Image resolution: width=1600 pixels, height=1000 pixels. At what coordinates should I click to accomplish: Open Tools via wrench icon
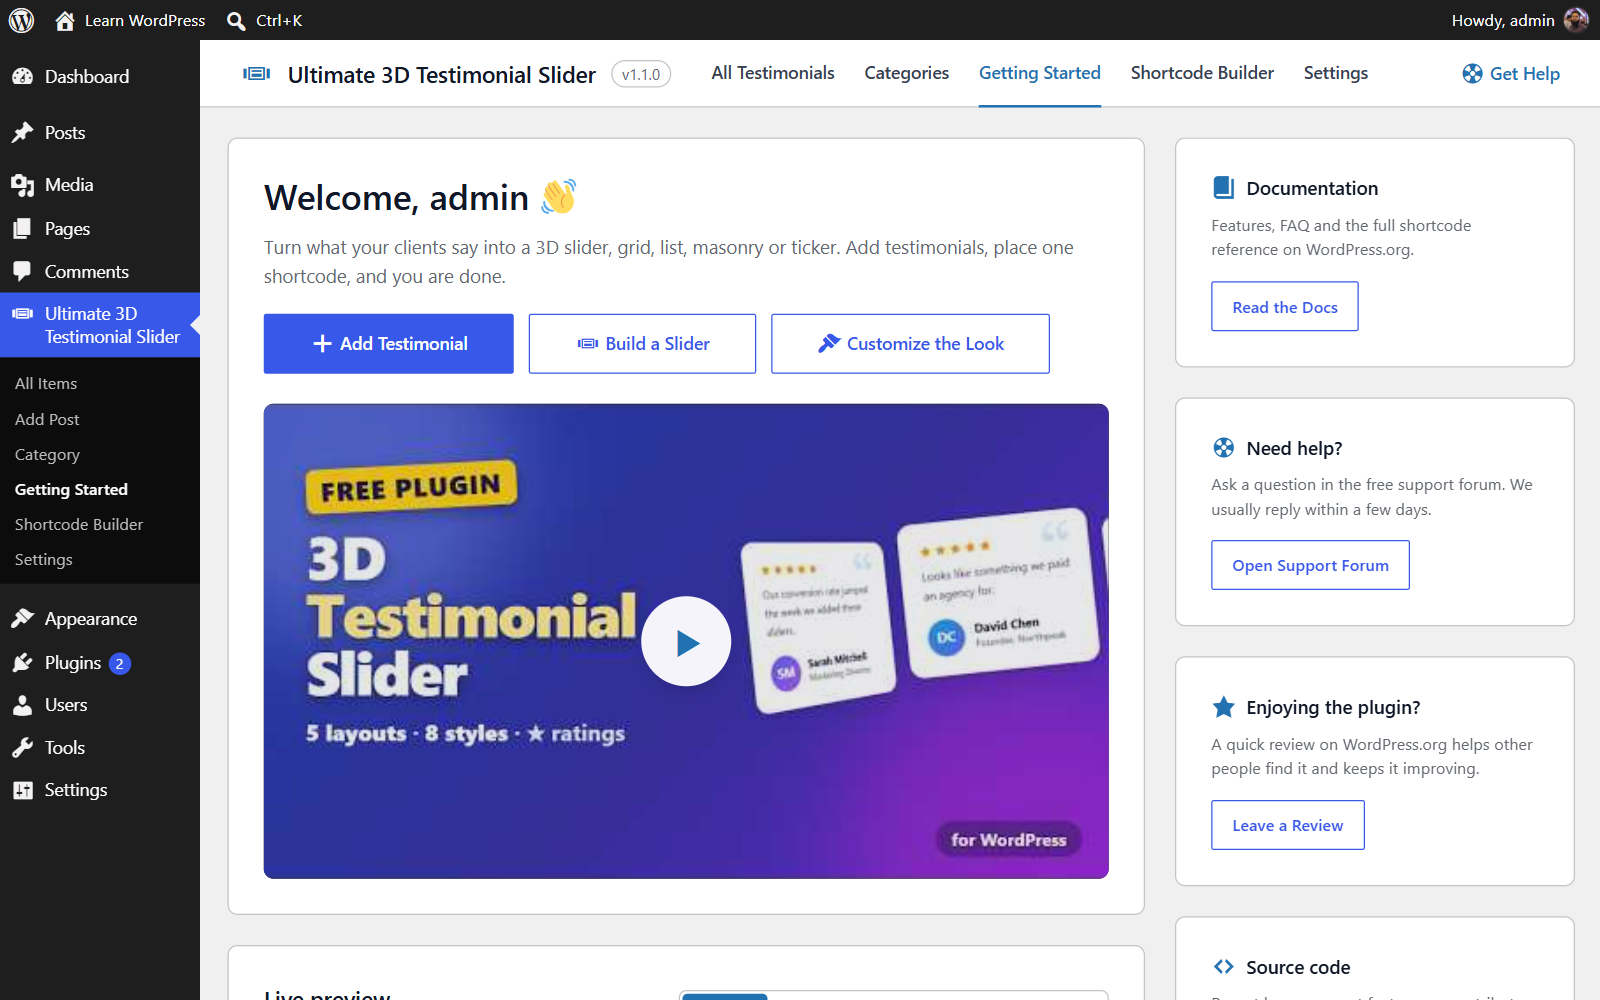click(23, 748)
